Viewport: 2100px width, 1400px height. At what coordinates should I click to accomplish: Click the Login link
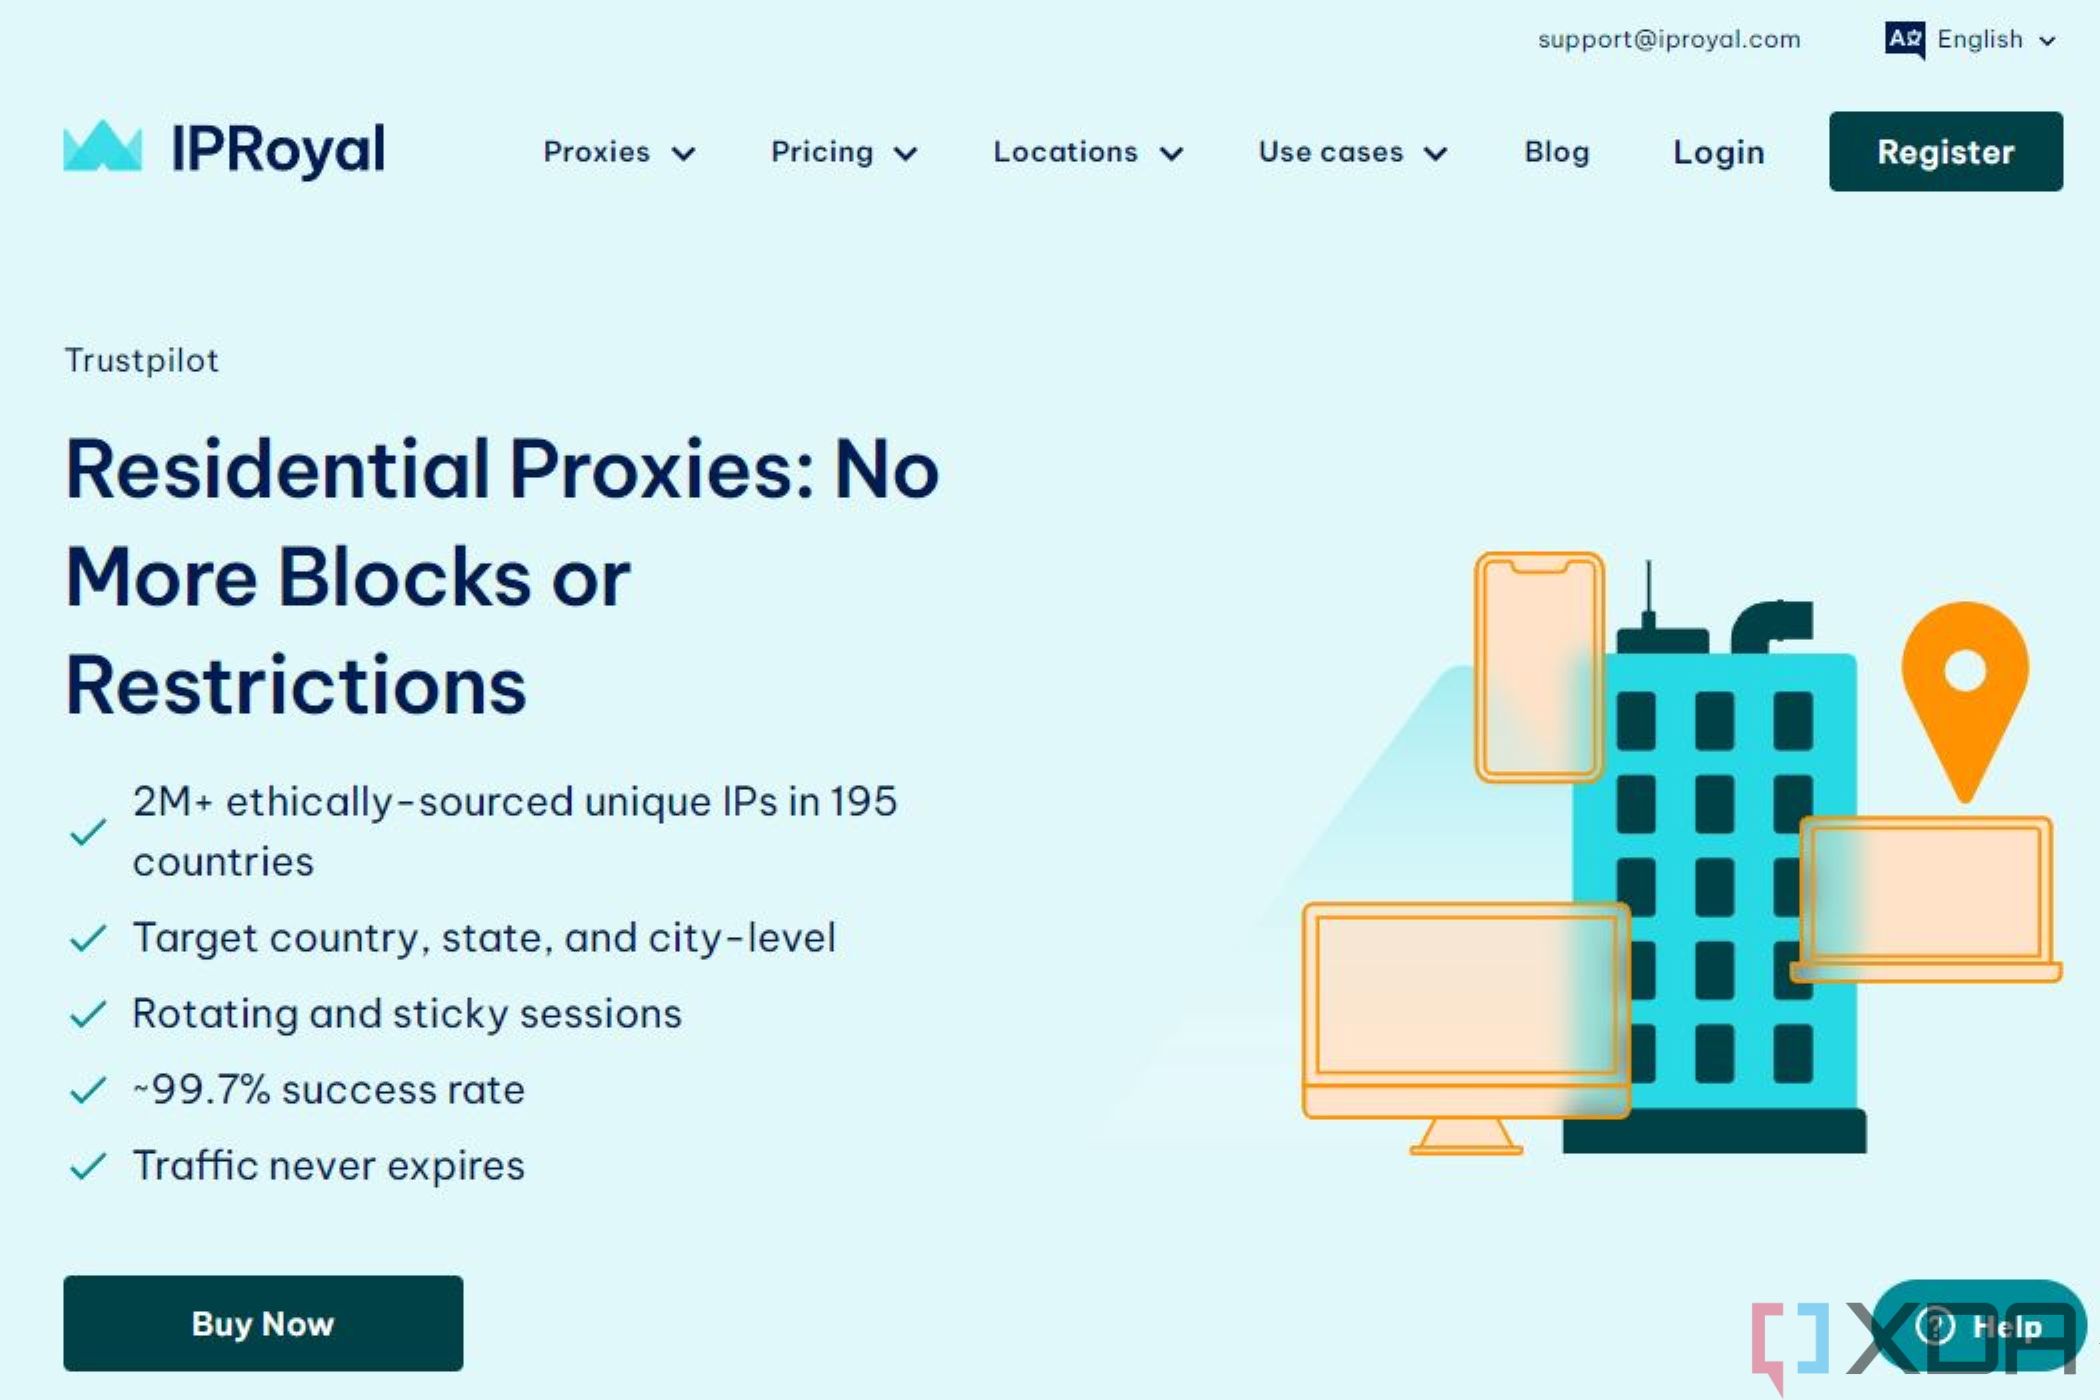tap(1719, 152)
